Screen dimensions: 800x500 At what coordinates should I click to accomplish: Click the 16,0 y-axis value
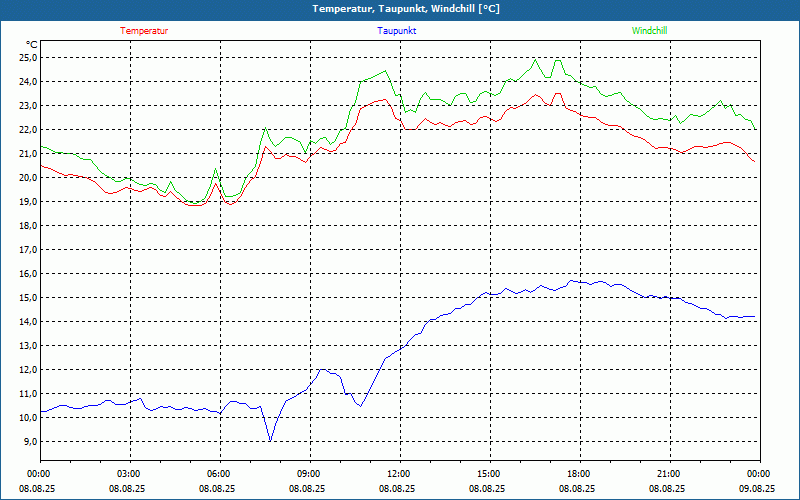(28, 273)
